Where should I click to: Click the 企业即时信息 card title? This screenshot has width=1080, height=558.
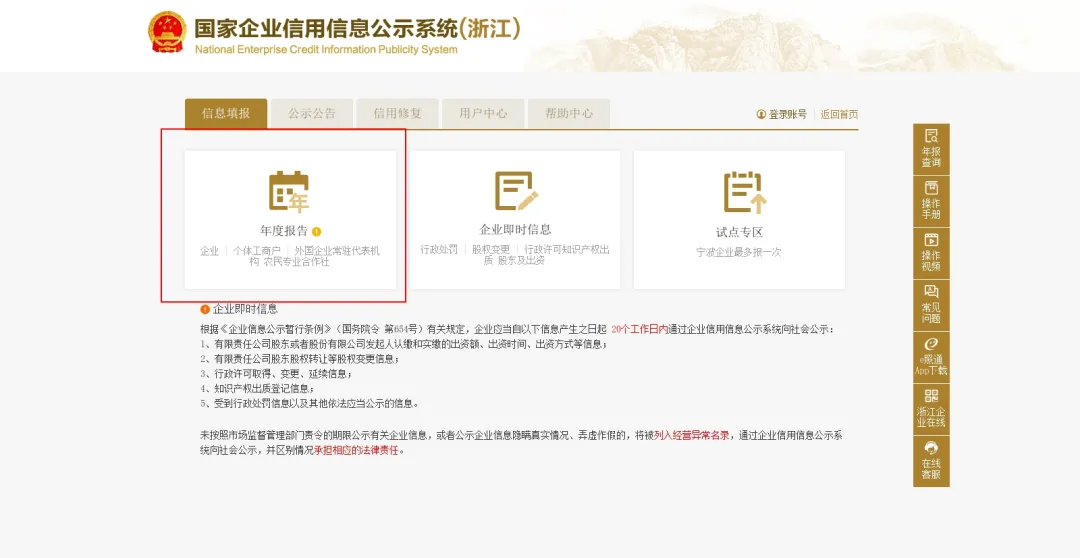515,229
